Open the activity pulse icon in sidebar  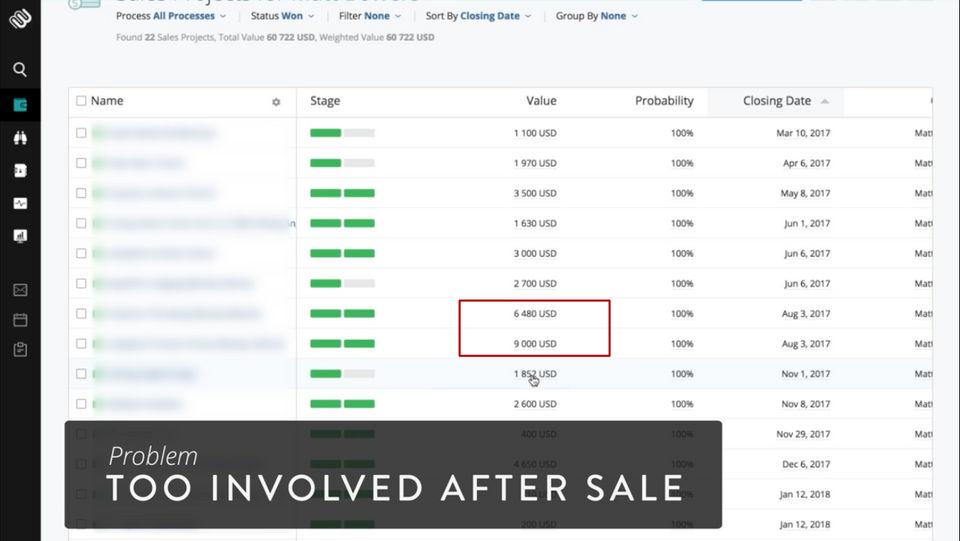coord(20,203)
